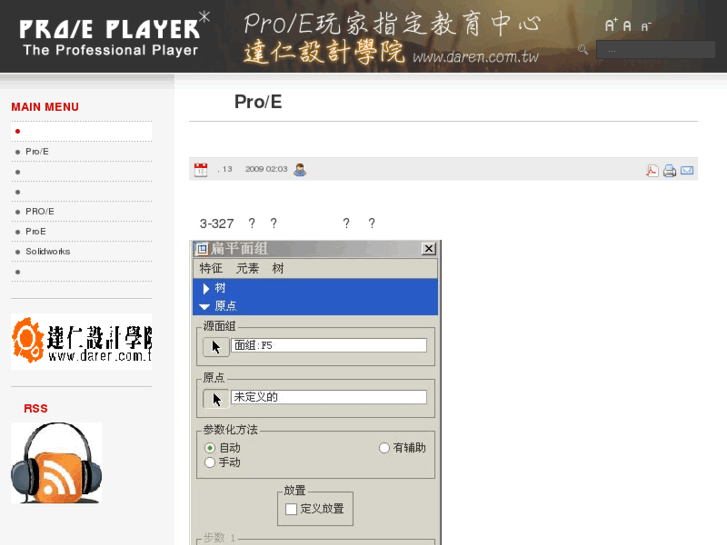Select the 有辅助 radio button
The width and height of the screenshot is (727, 545).
click(x=384, y=448)
